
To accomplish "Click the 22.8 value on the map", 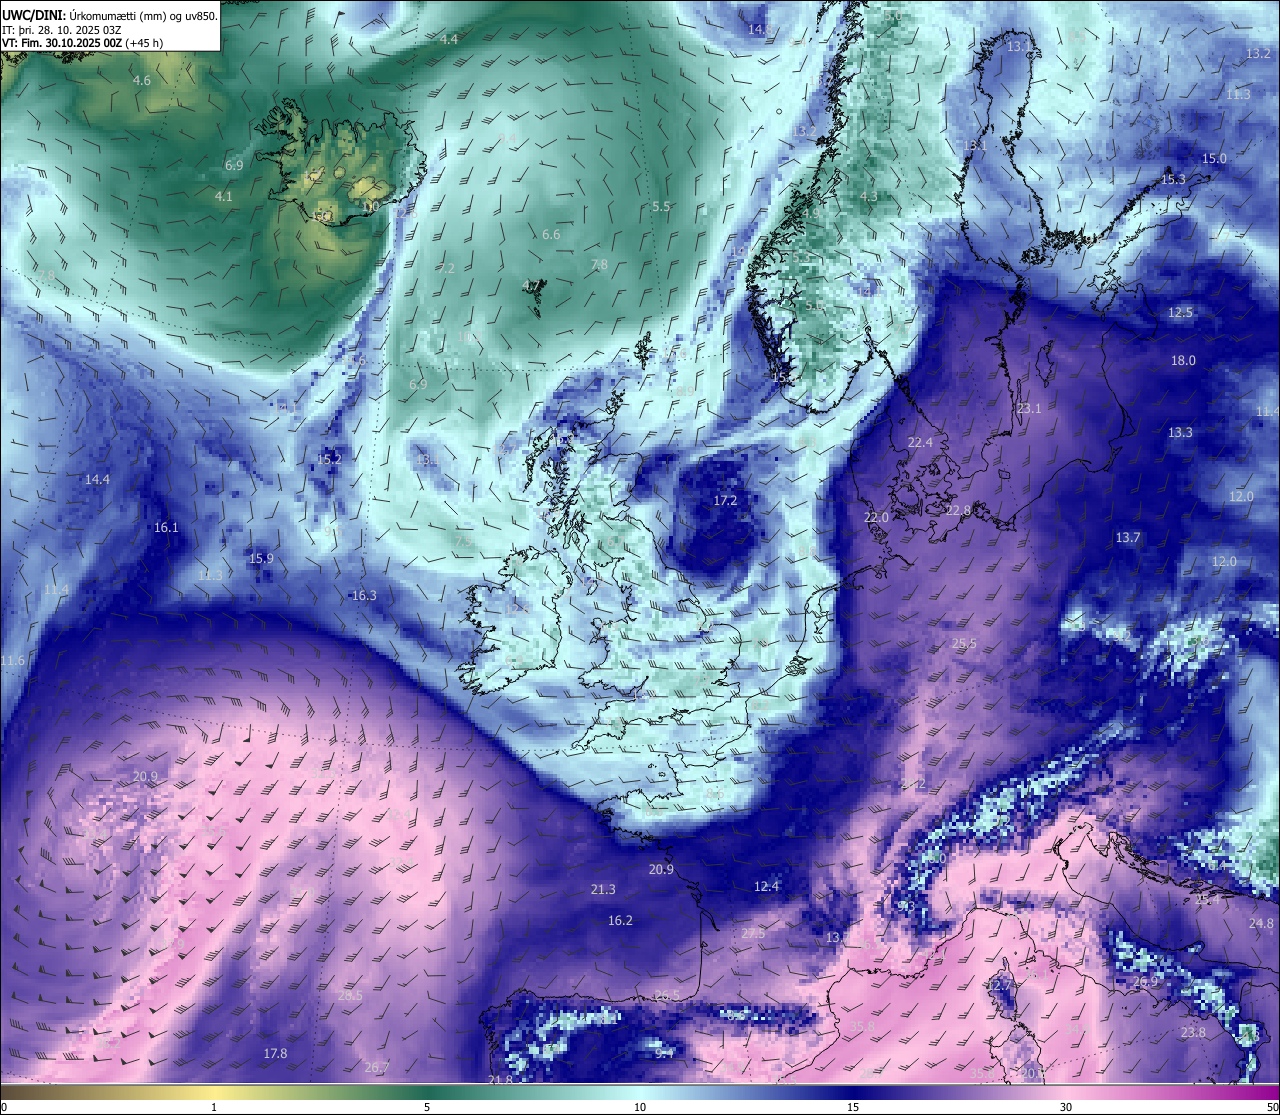I will [x=958, y=510].
